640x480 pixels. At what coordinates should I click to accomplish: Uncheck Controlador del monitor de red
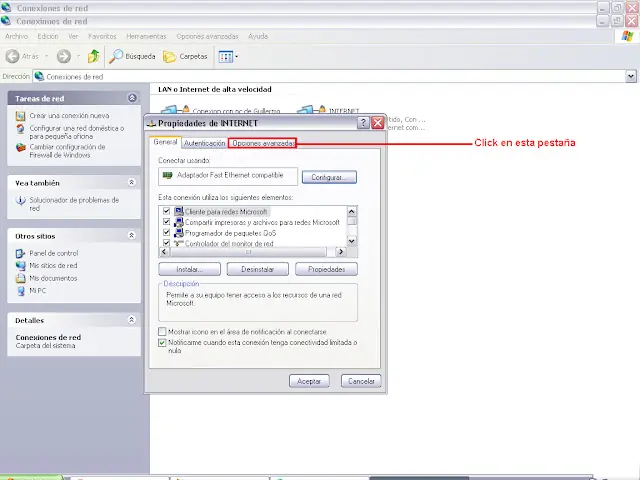point(166,242)
